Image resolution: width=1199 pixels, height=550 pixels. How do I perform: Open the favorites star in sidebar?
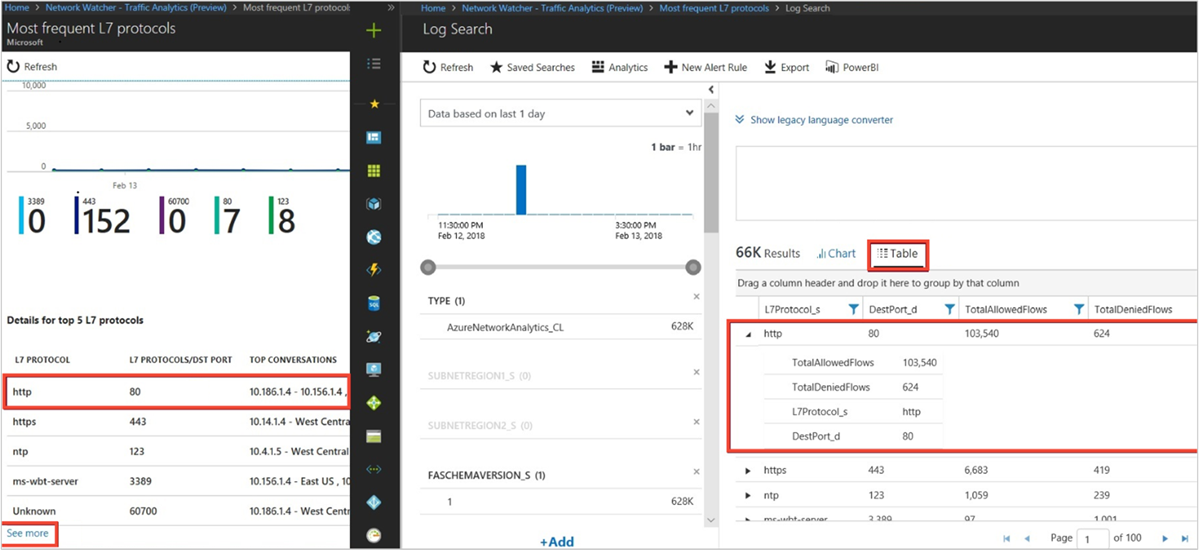click(374, 103)
